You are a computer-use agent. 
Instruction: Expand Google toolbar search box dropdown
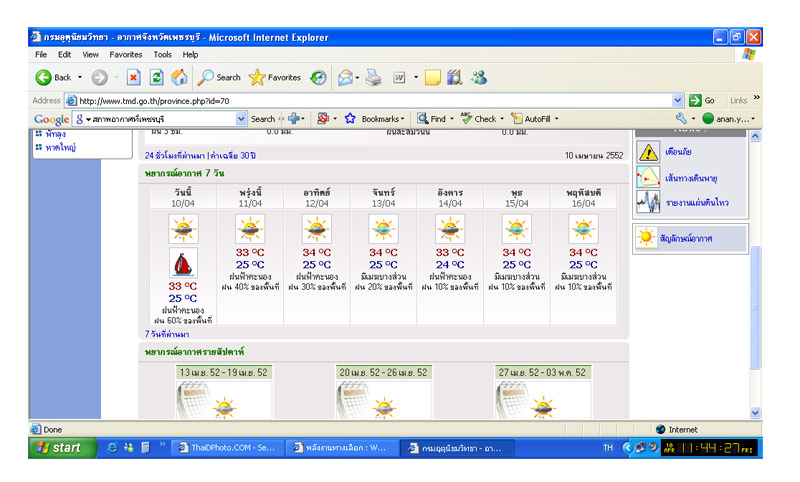point(241,118)
